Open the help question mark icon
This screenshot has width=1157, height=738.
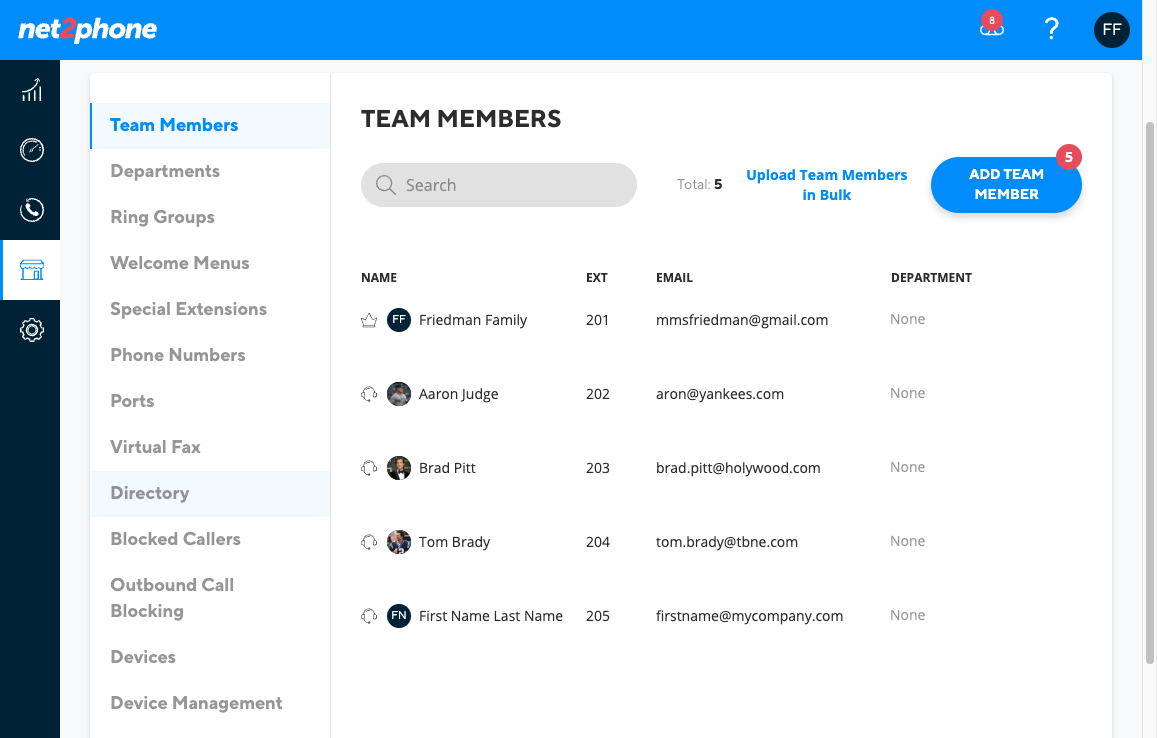[1051, 29]
